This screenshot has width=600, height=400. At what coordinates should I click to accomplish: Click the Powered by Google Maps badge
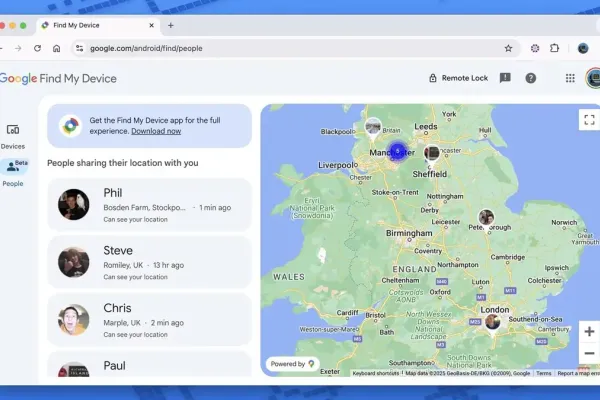(x=292, y=364)
